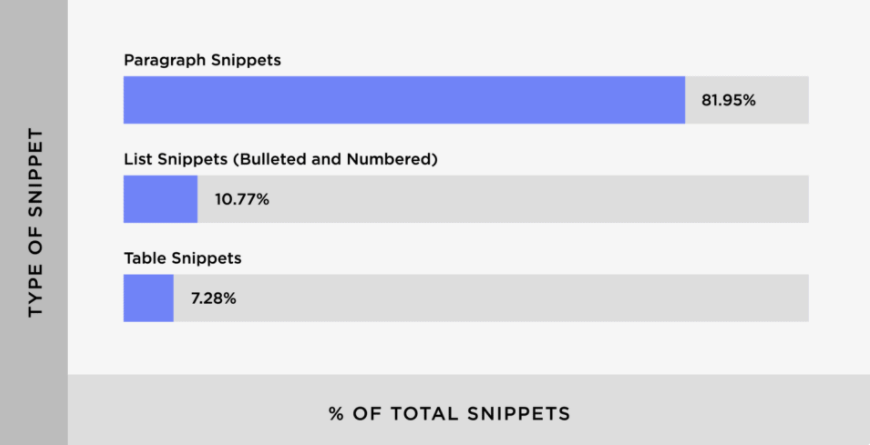
Task: Click the 10.77% percentage value
Action: (242, 200)
